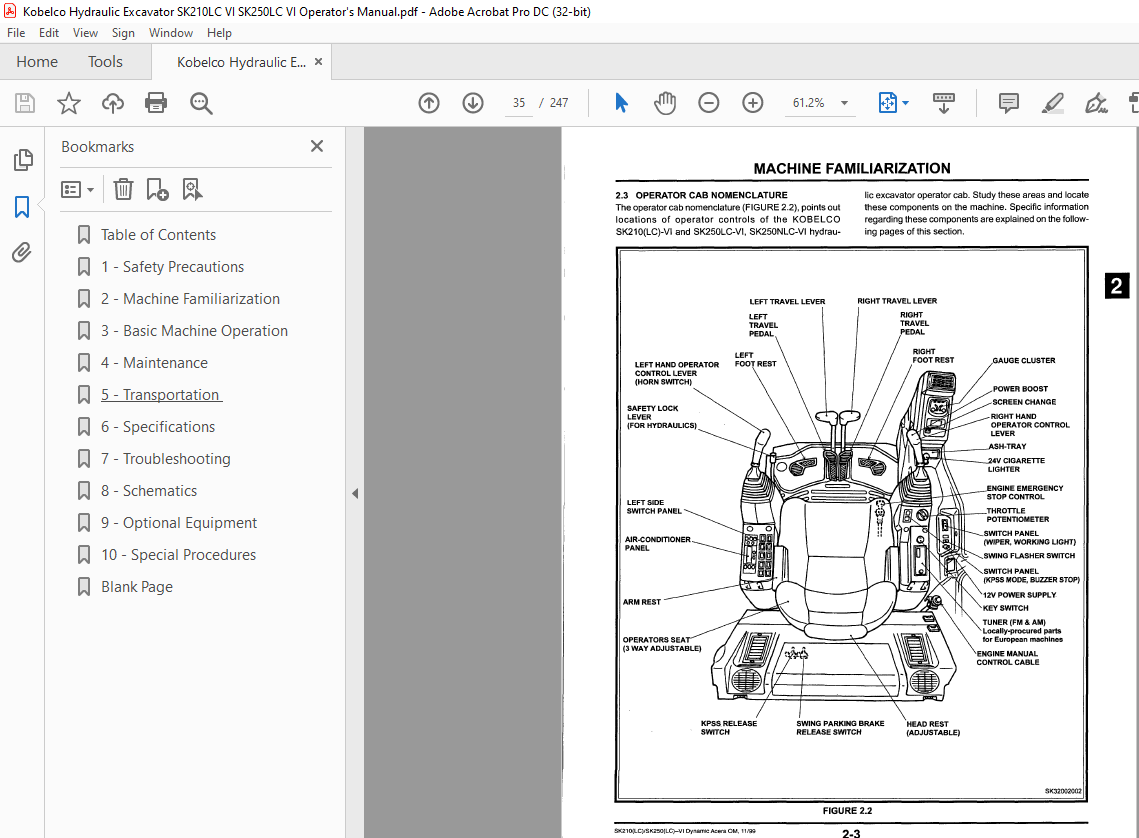Open the Attachments paperclip panel

(22, 253)
